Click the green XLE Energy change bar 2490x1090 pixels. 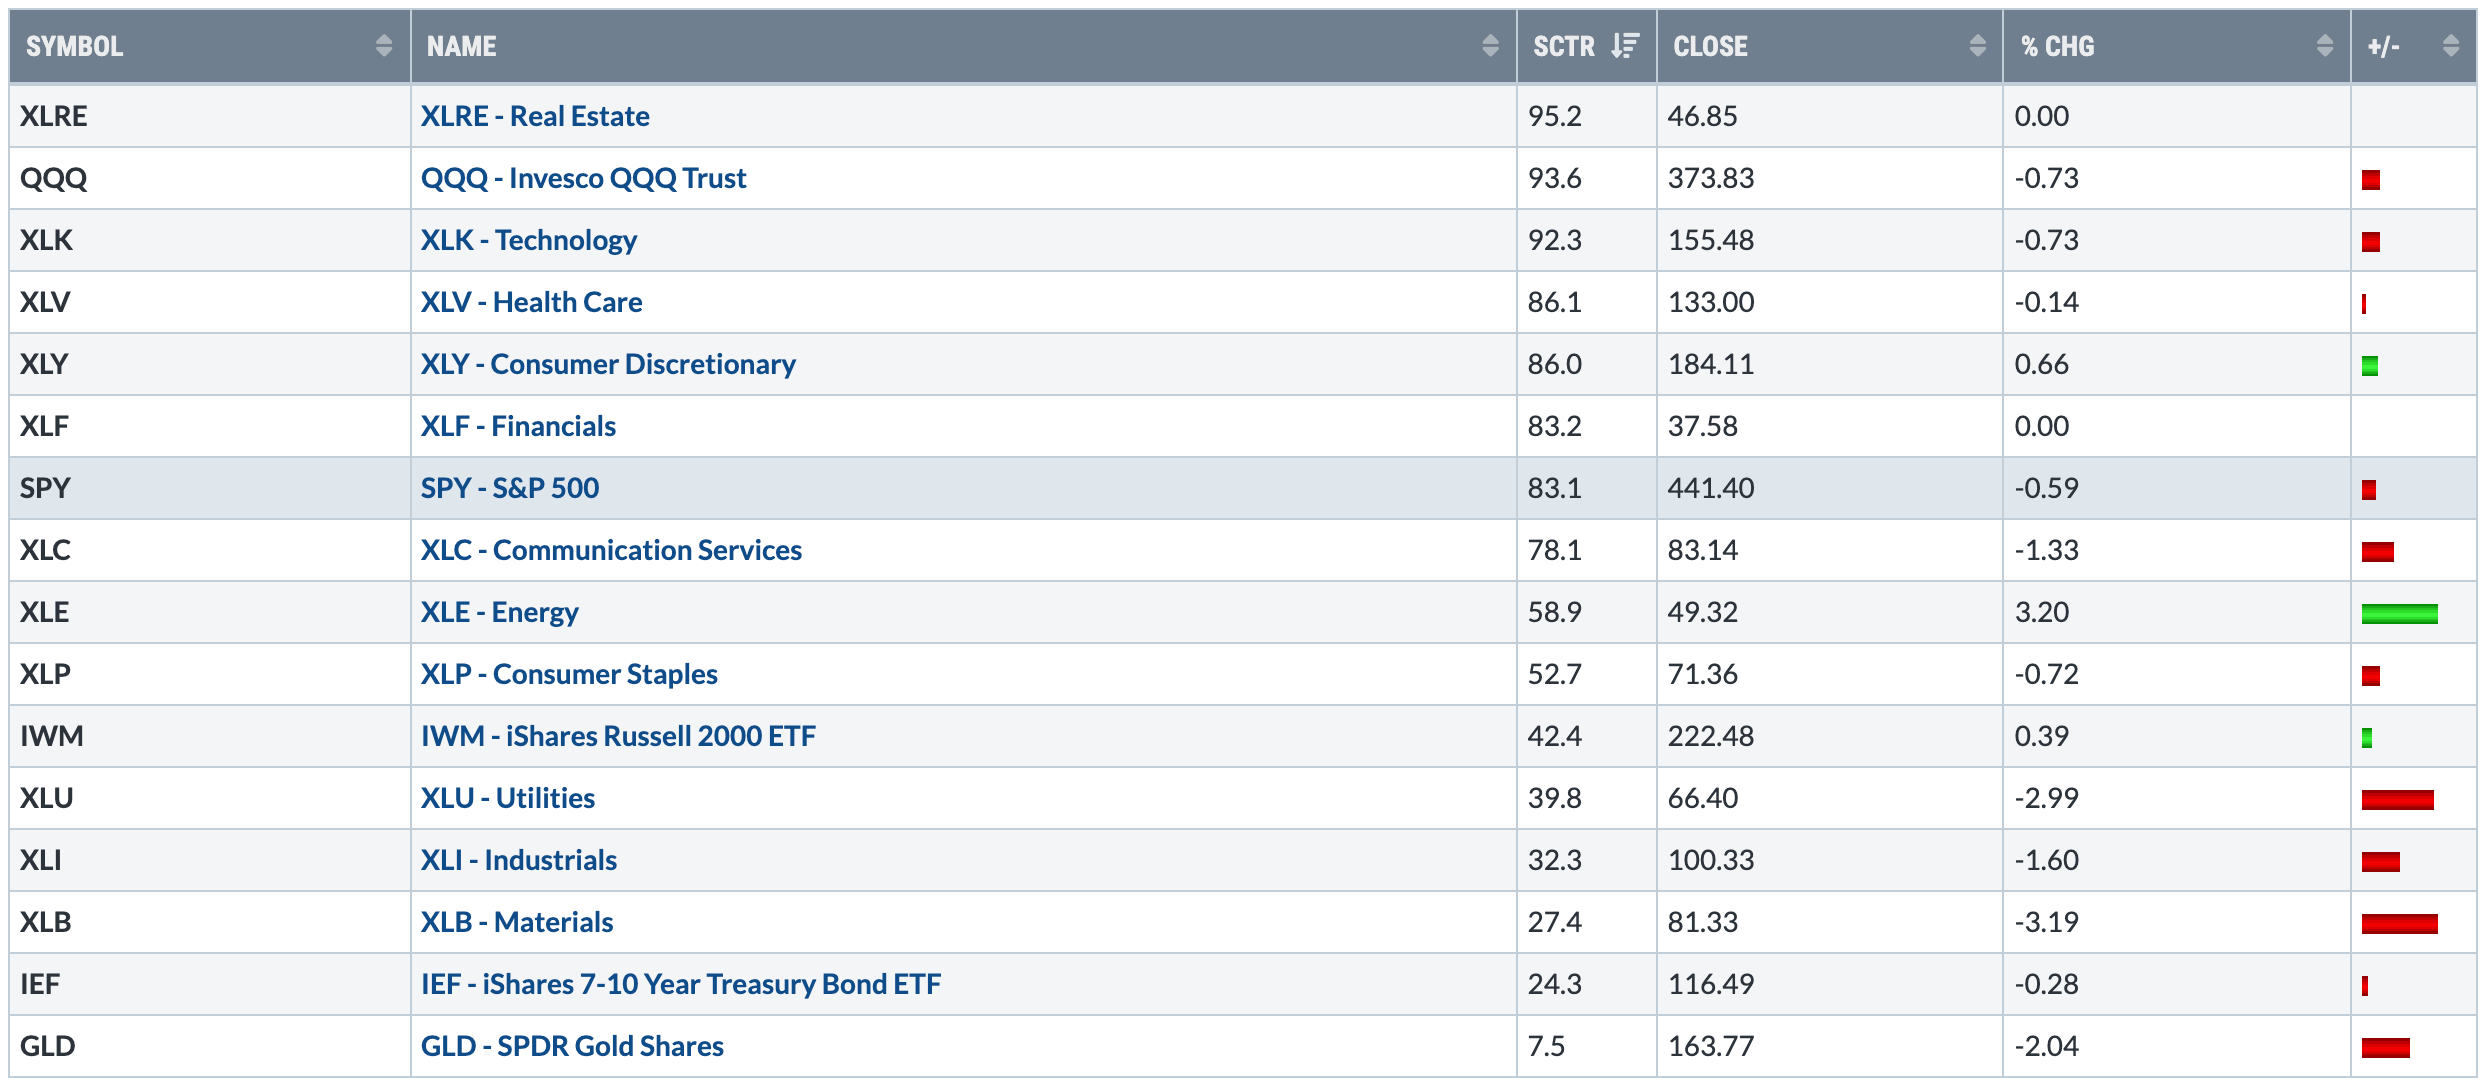click(2398, 613)
